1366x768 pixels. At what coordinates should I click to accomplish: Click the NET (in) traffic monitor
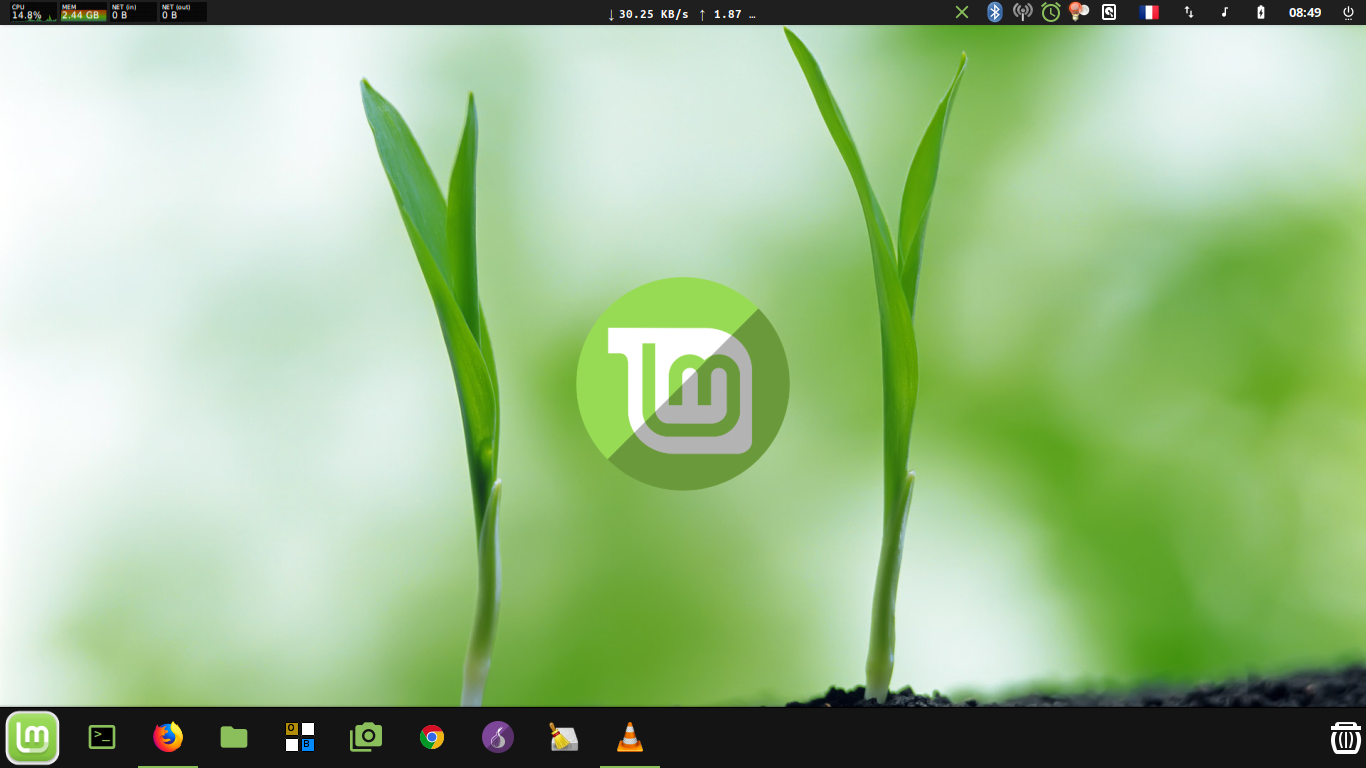pos(133,12)
